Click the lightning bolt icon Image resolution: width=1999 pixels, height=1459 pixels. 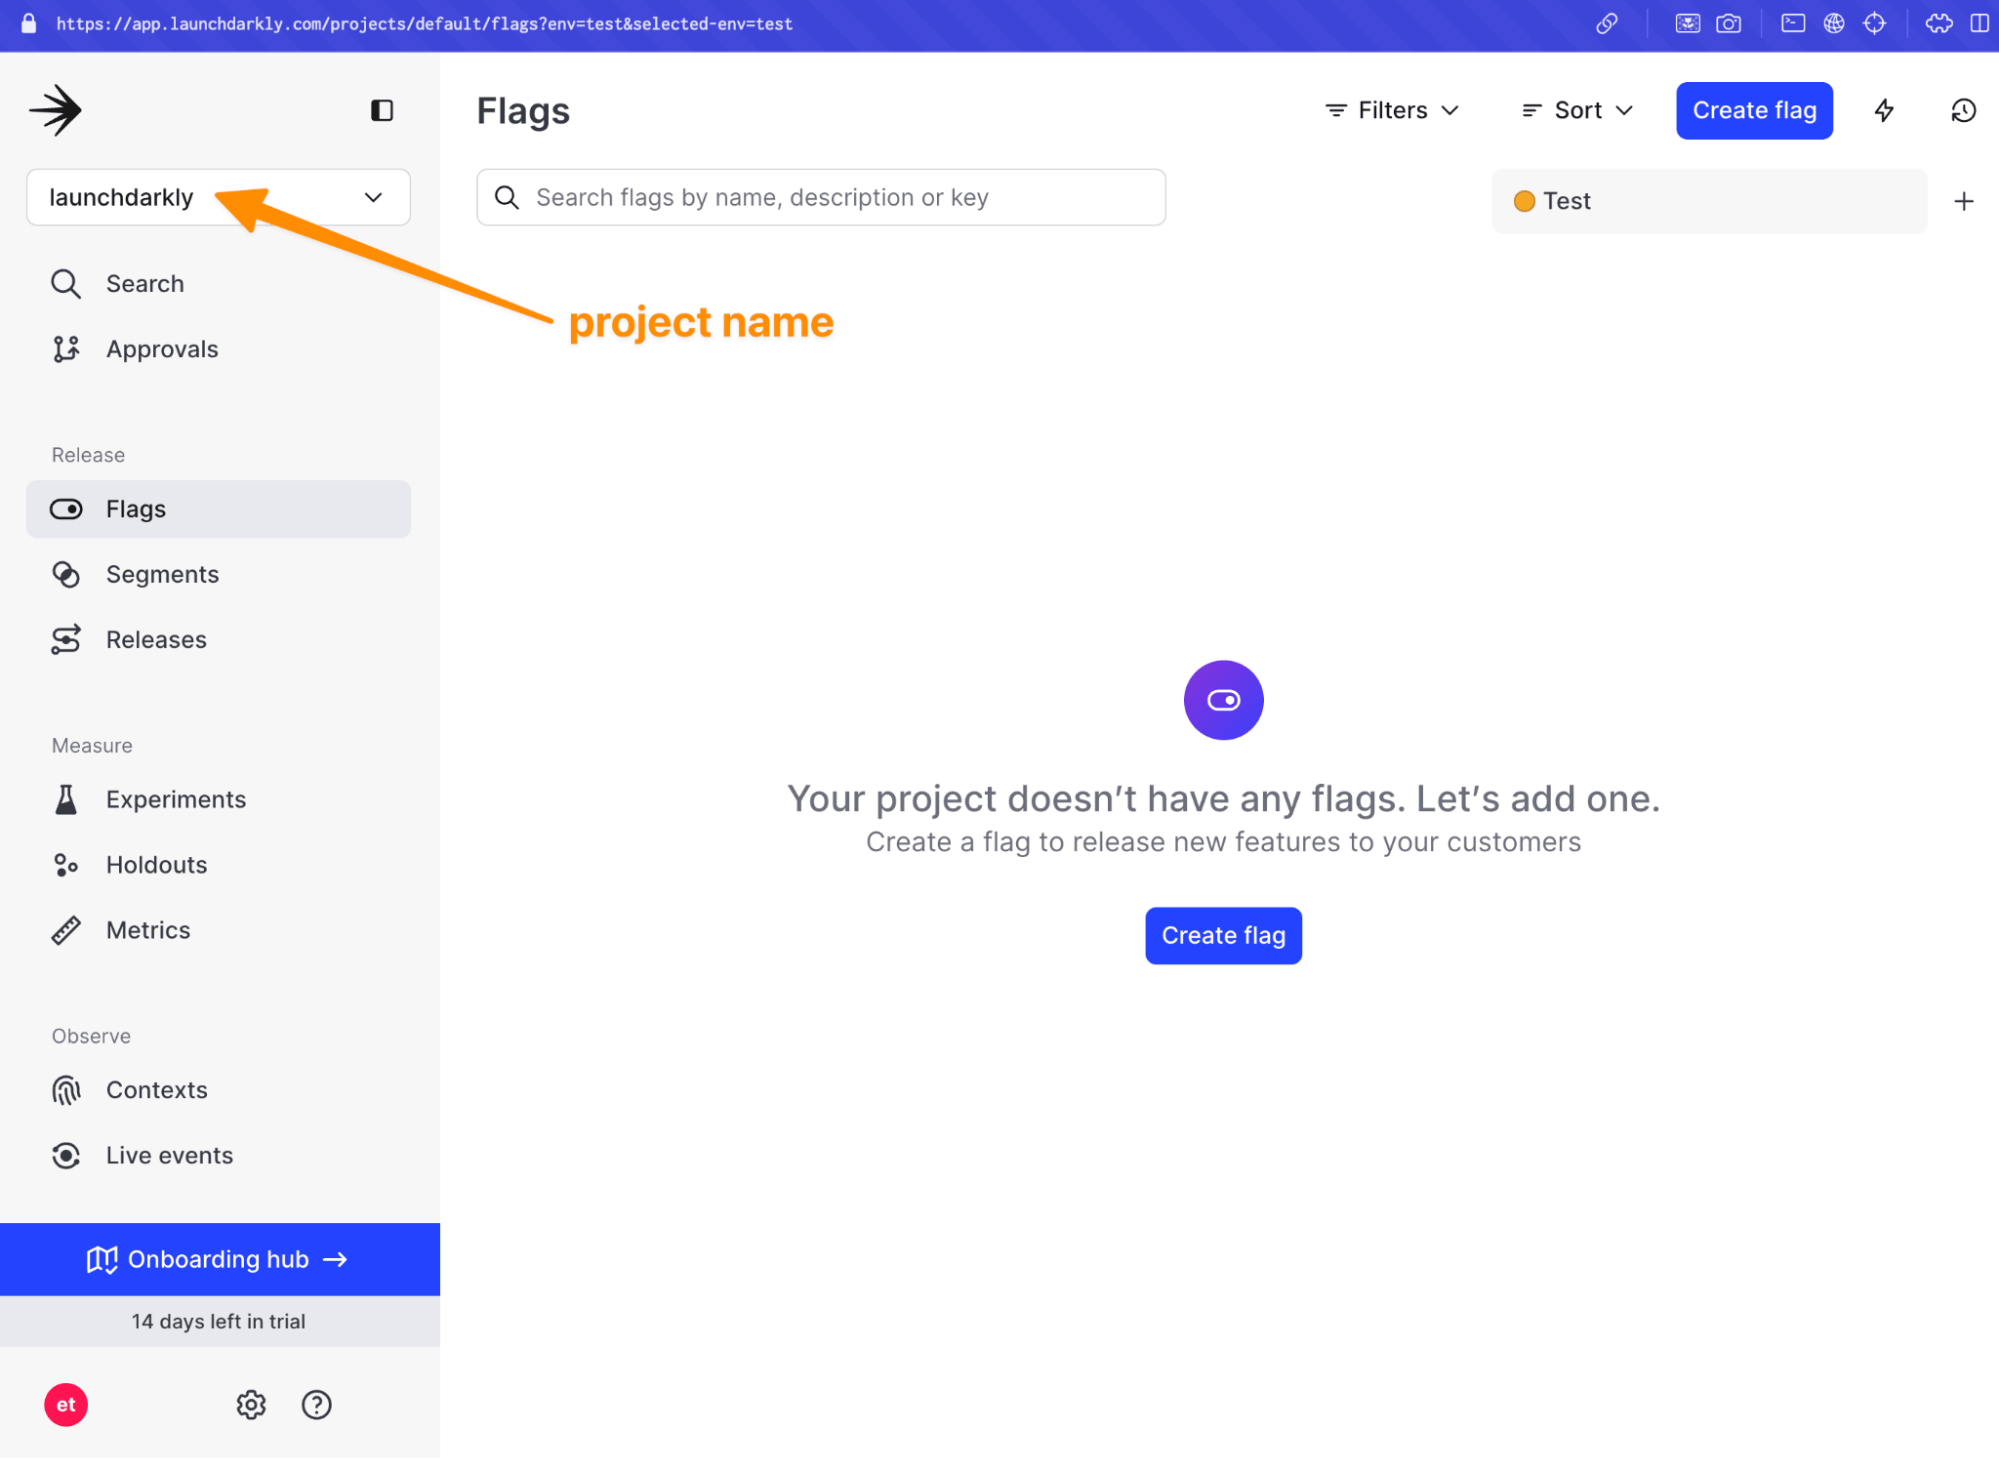click(x=1884, y=110)
